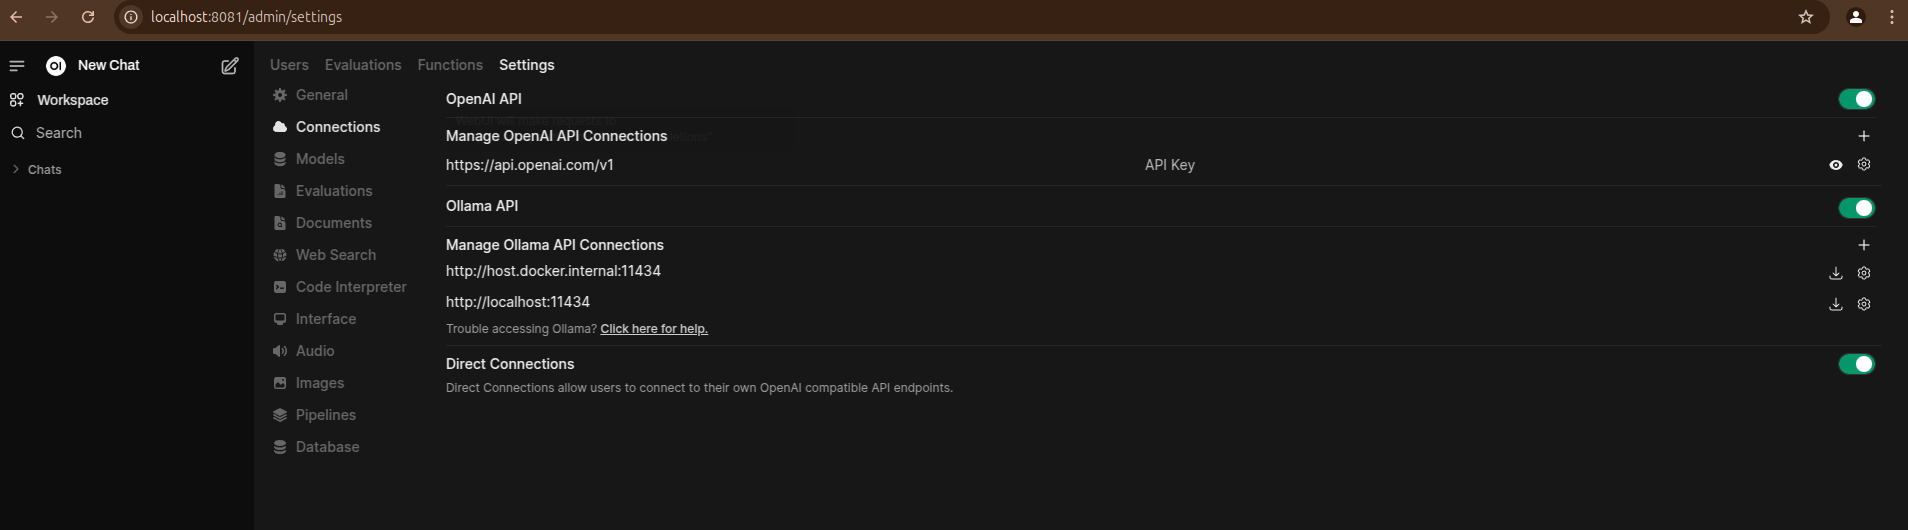Open gear settings for host.docker.internal connection
This screenshot has width=1908, height=530.
(x=1864, y=273)
